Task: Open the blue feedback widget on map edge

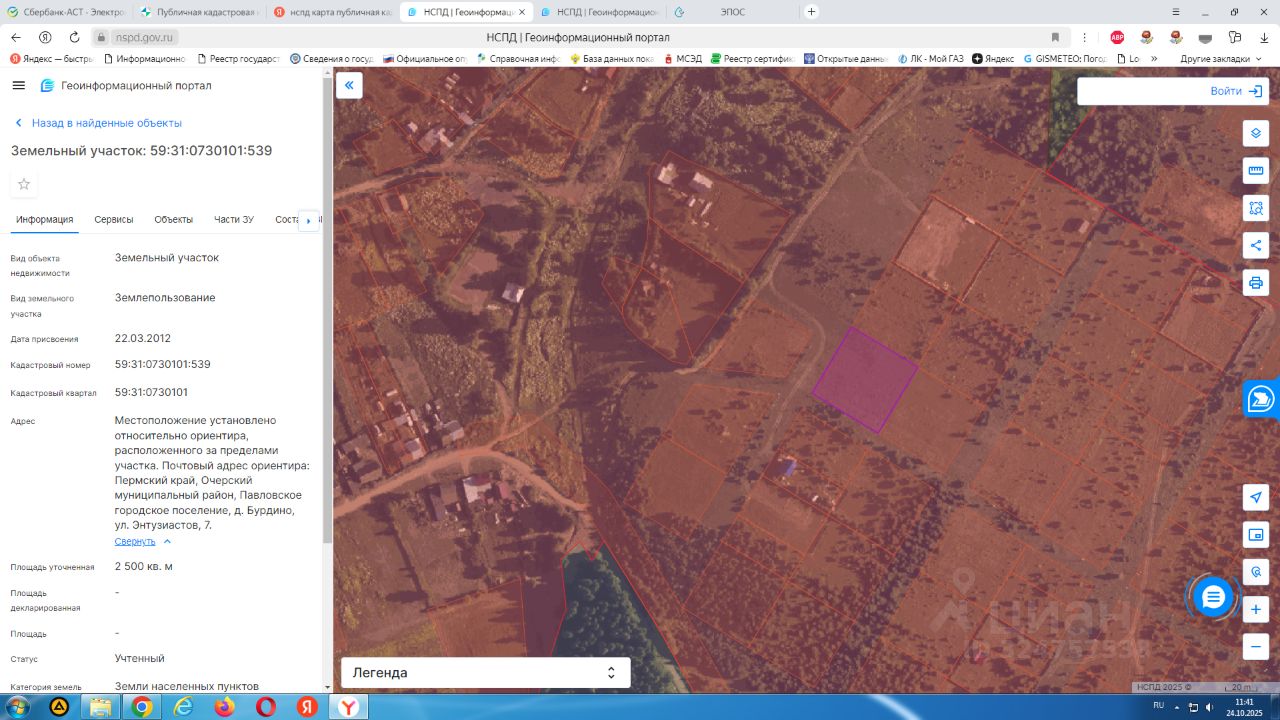Action: click(1261, 398)
